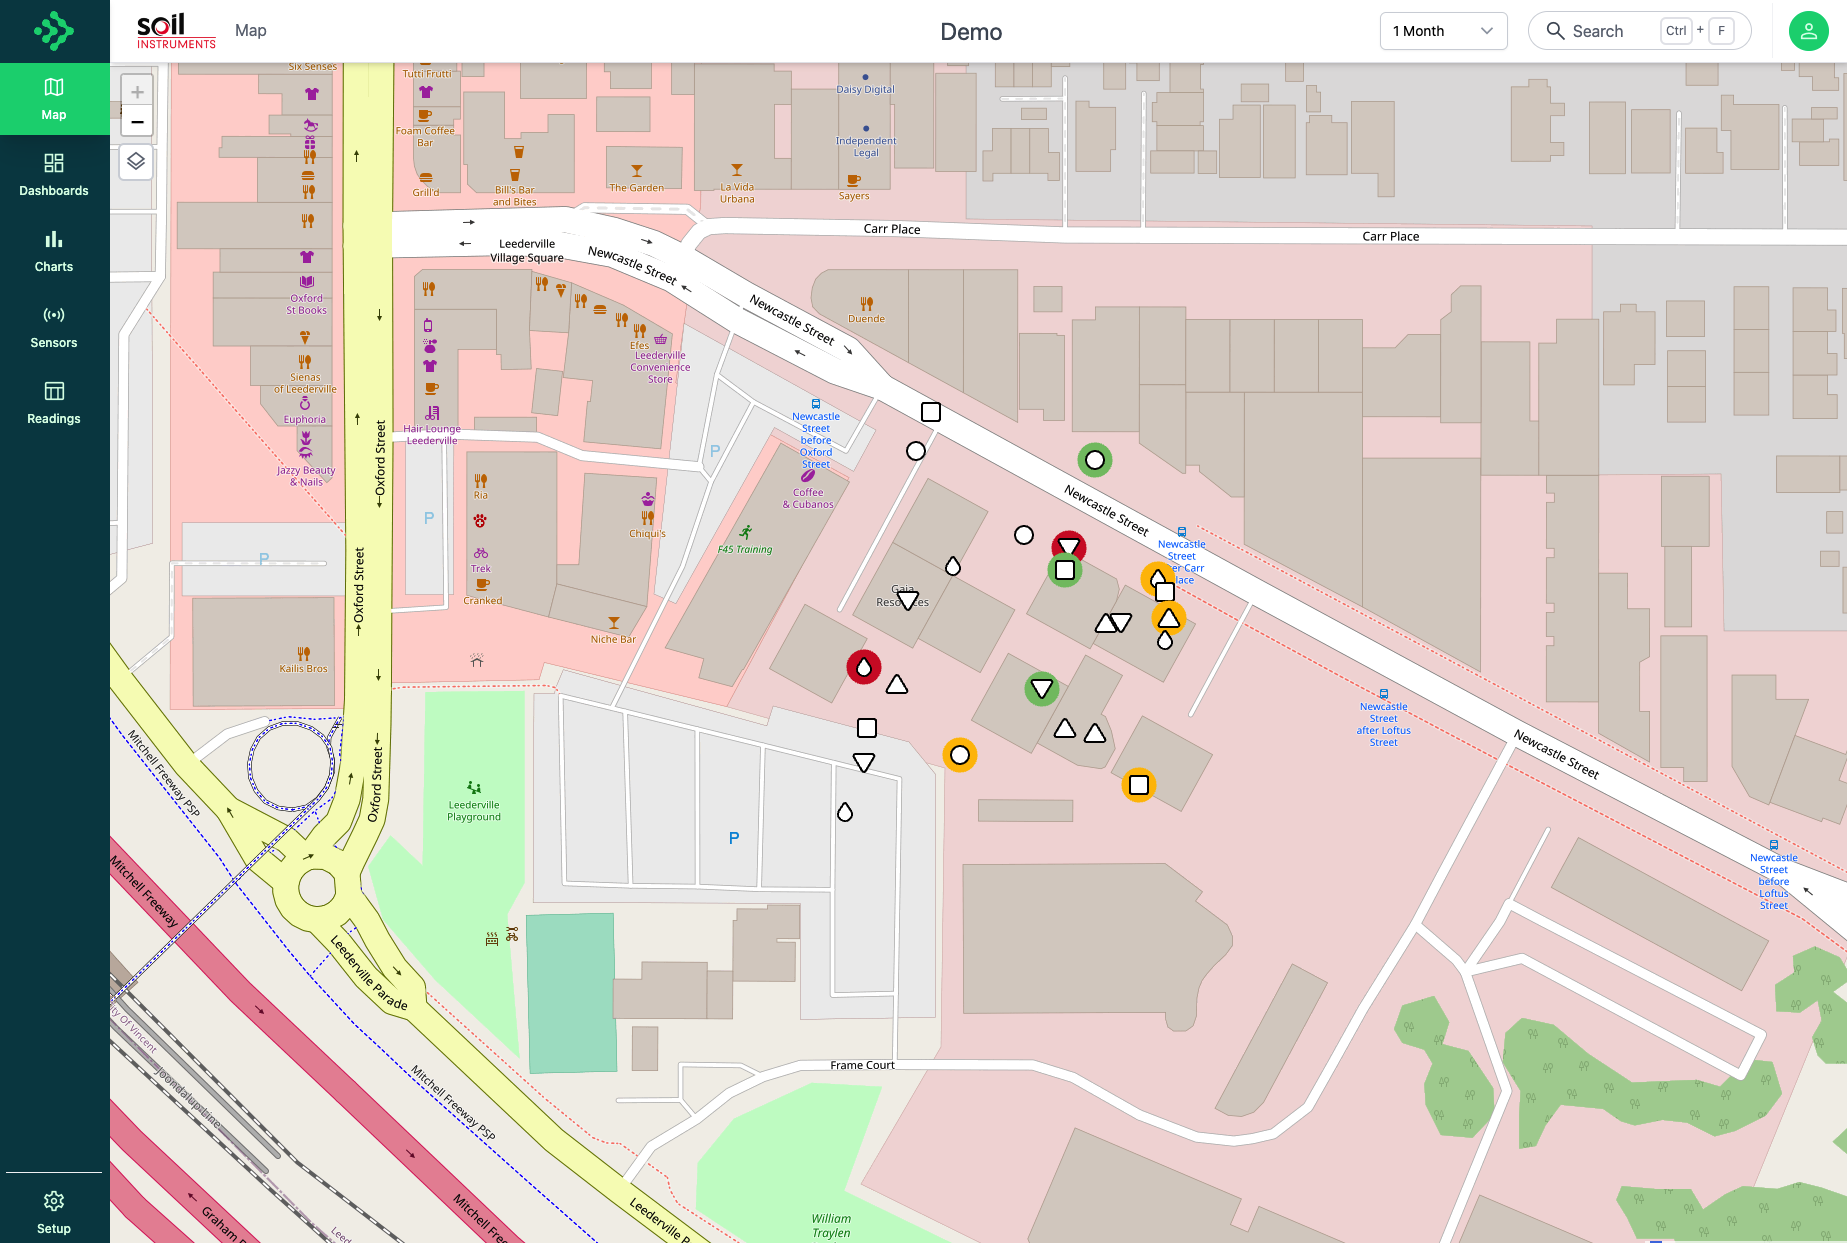Image resolution: width=1847 pixels, height=1243 pixels.
Task: Open the map layers selector
Action: point(136,161)
